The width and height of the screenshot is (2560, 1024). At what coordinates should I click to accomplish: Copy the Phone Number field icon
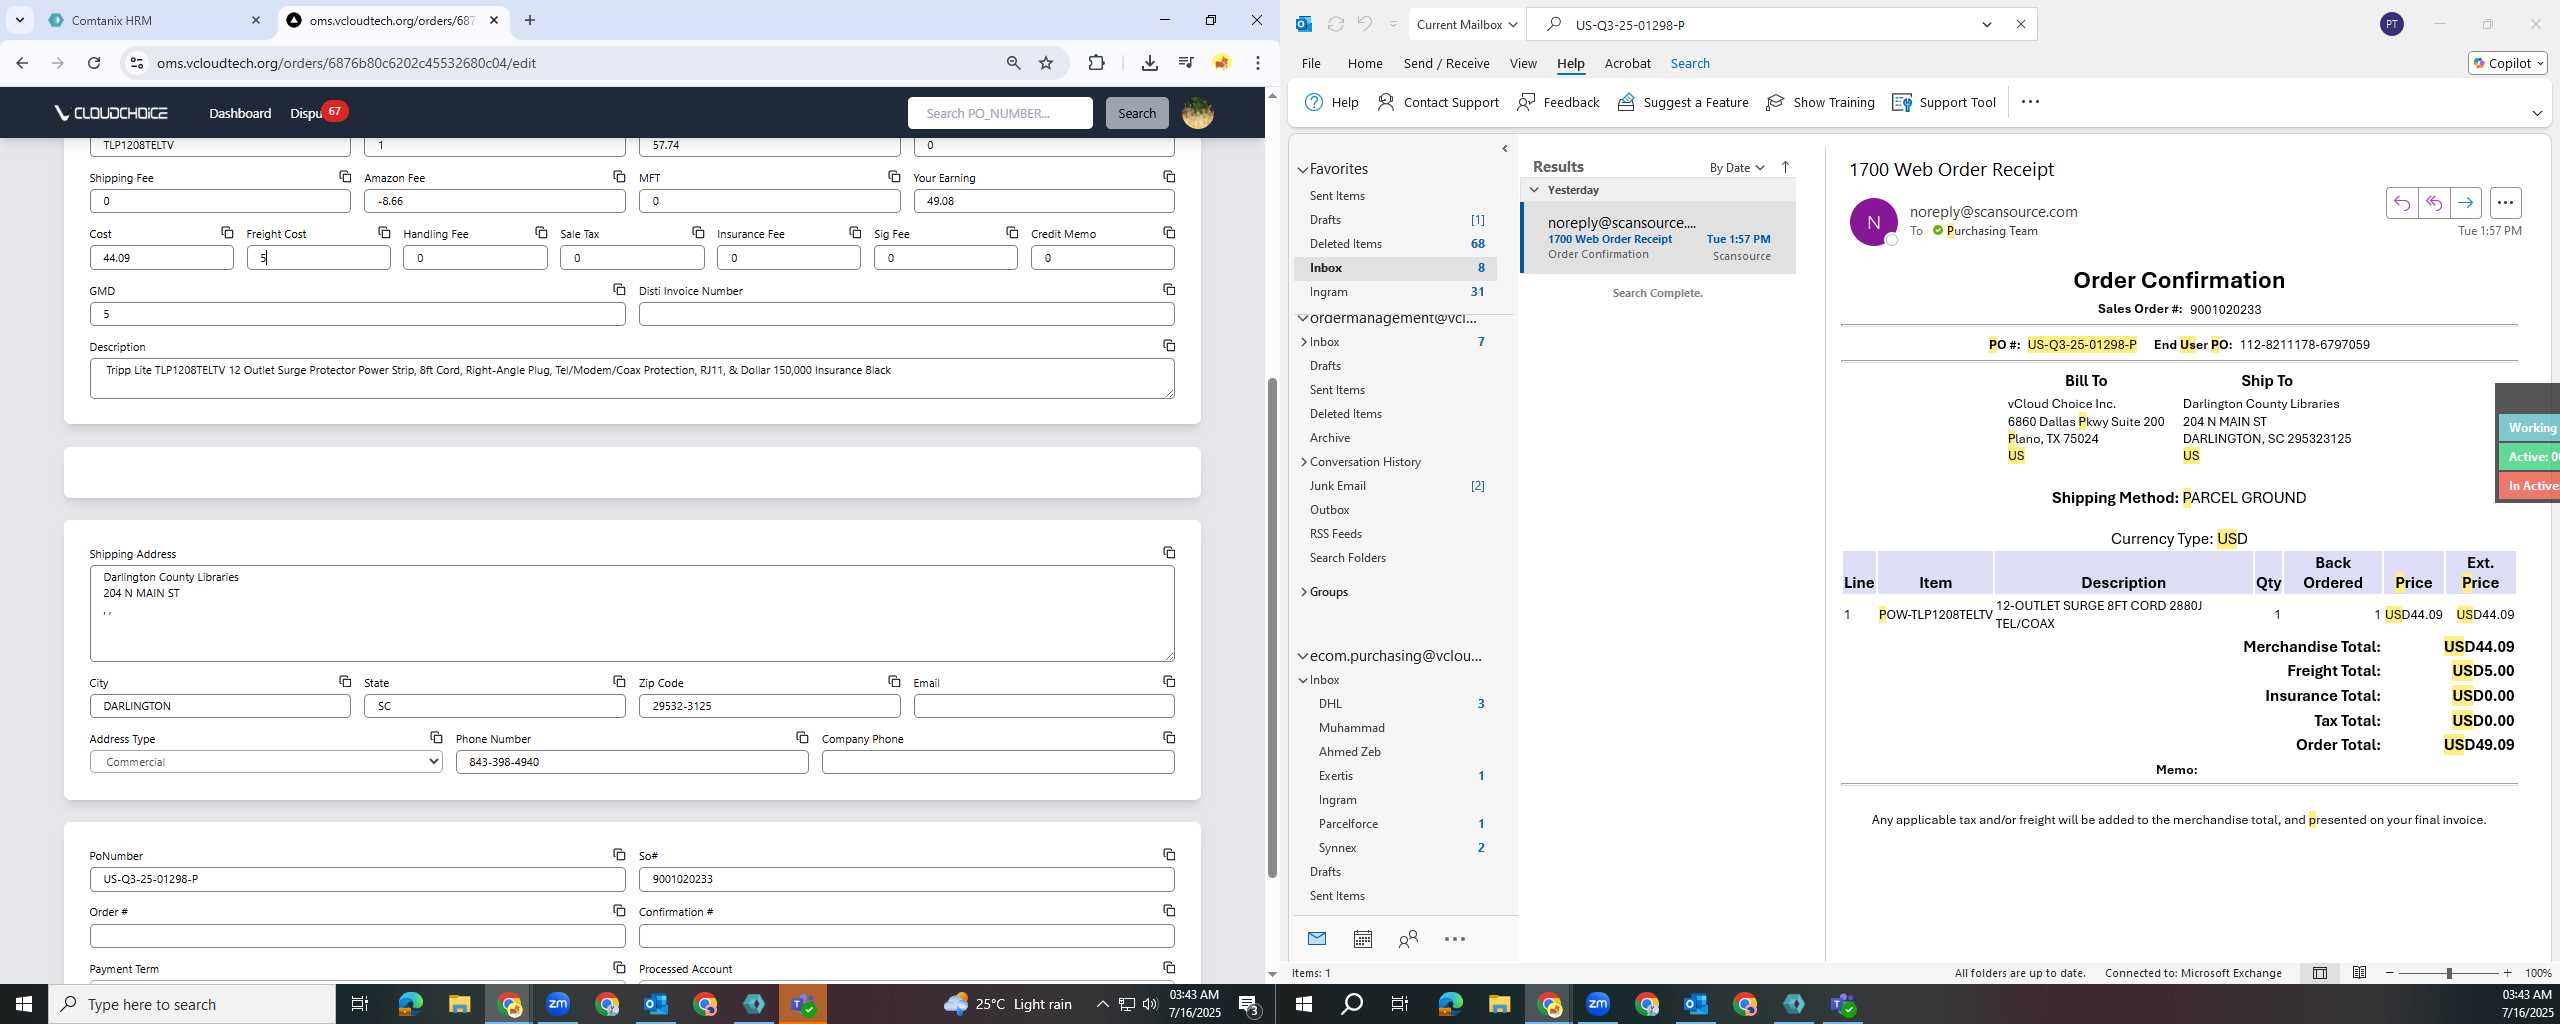(802, 737)
